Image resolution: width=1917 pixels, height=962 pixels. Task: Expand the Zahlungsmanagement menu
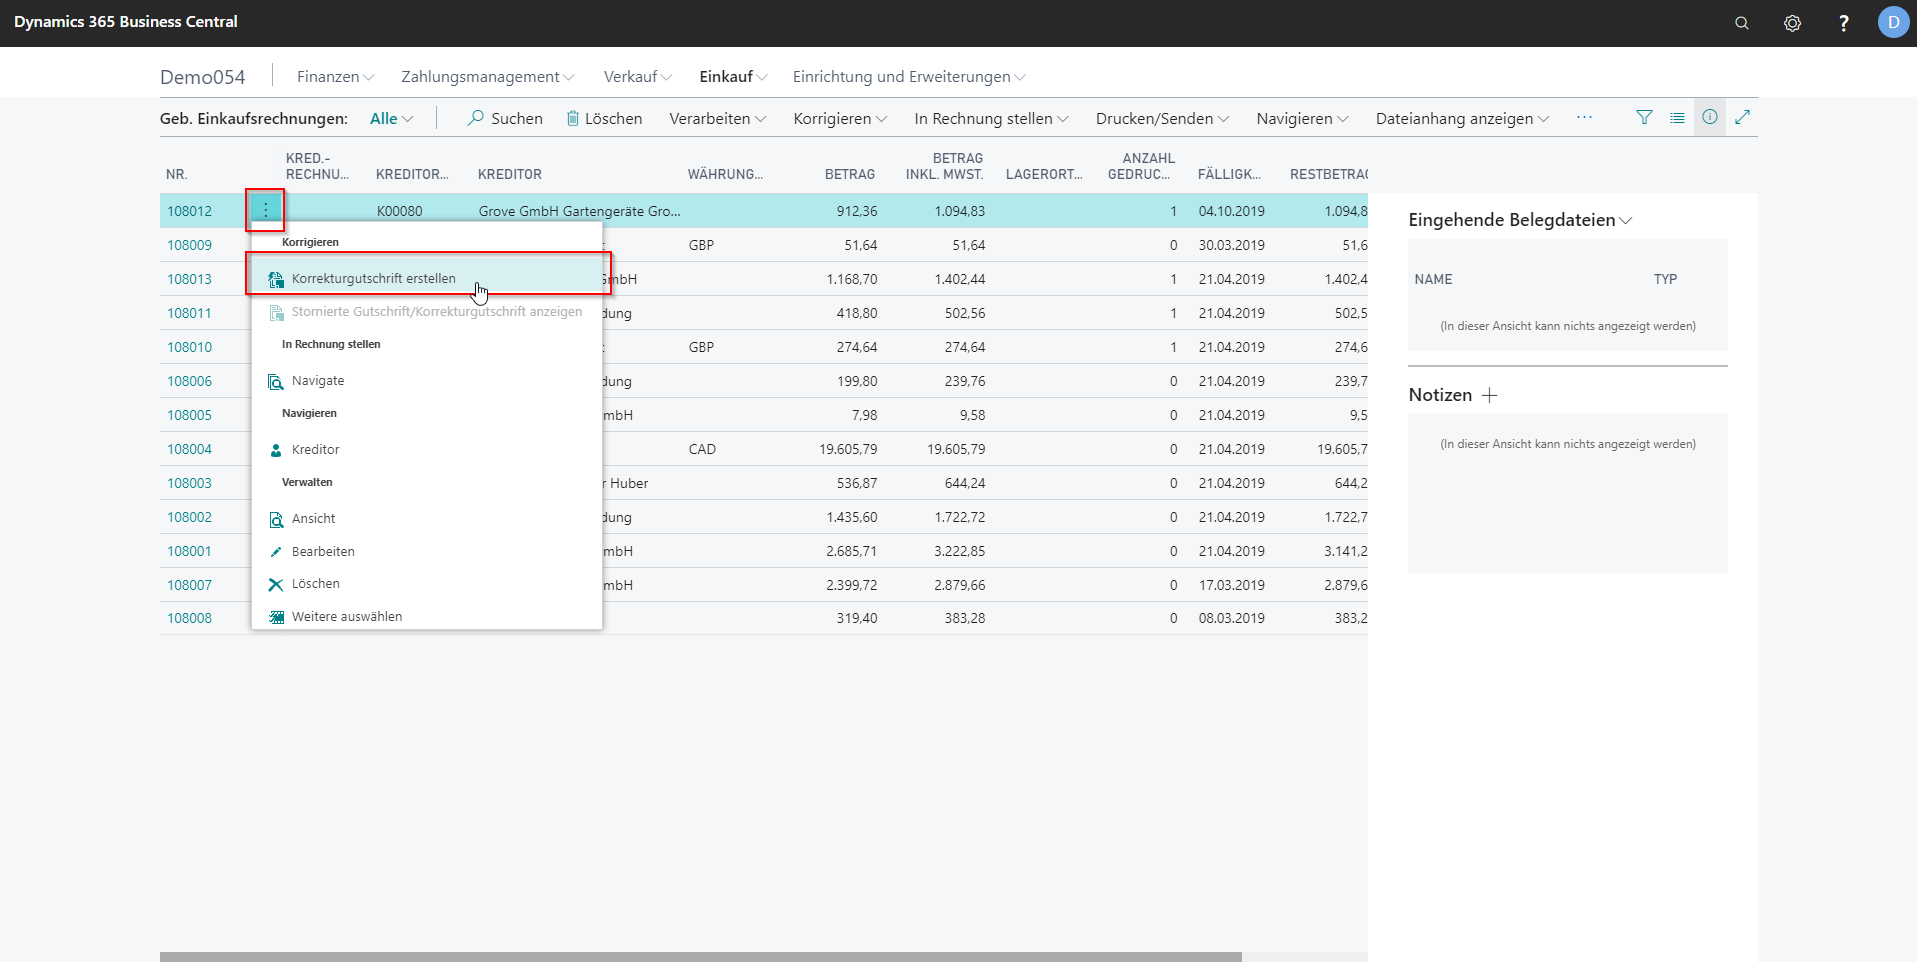coord(487,77)
